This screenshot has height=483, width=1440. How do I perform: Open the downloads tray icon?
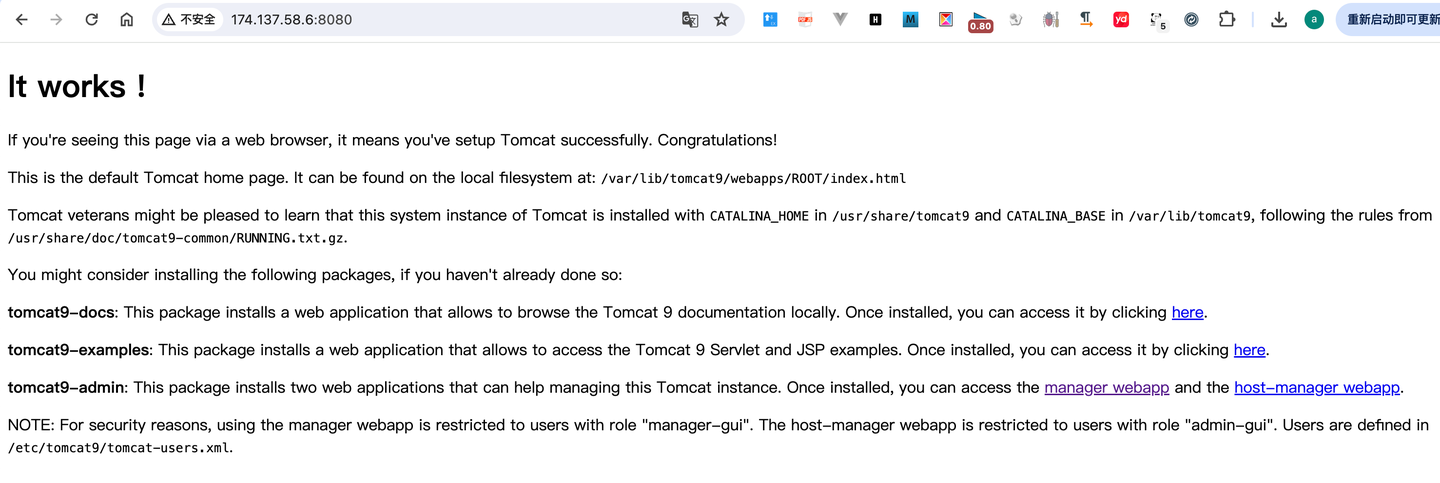tap(1278, 19)
